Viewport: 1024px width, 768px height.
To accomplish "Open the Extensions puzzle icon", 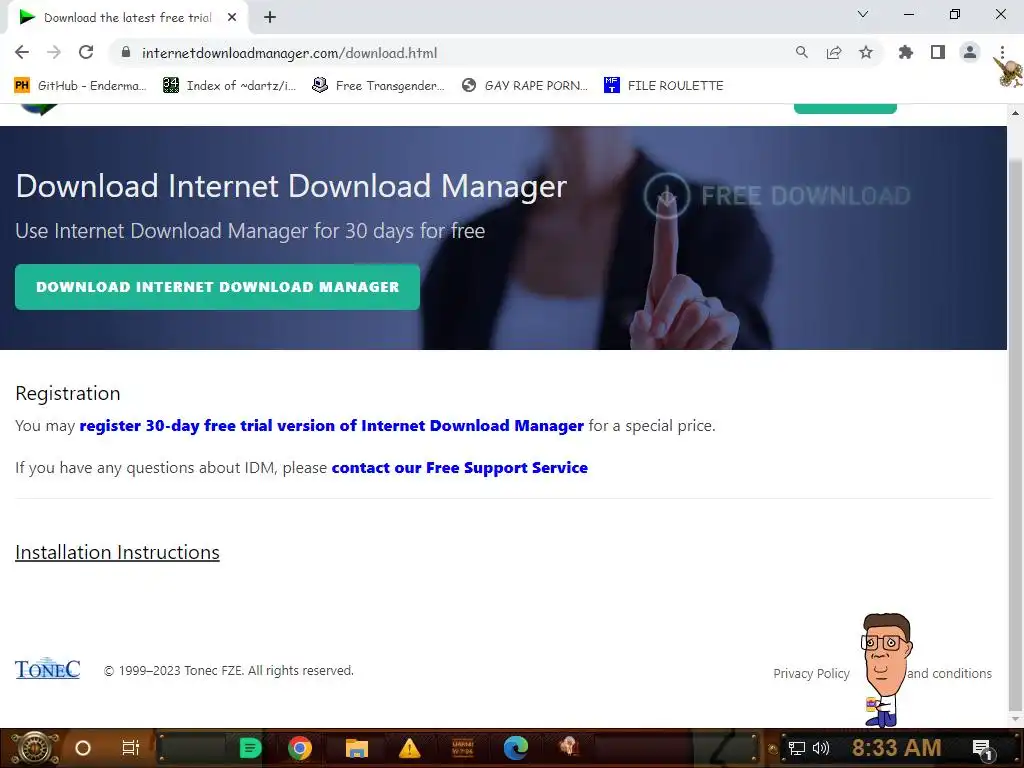I will pyautogui.click(x=905, y=52).
